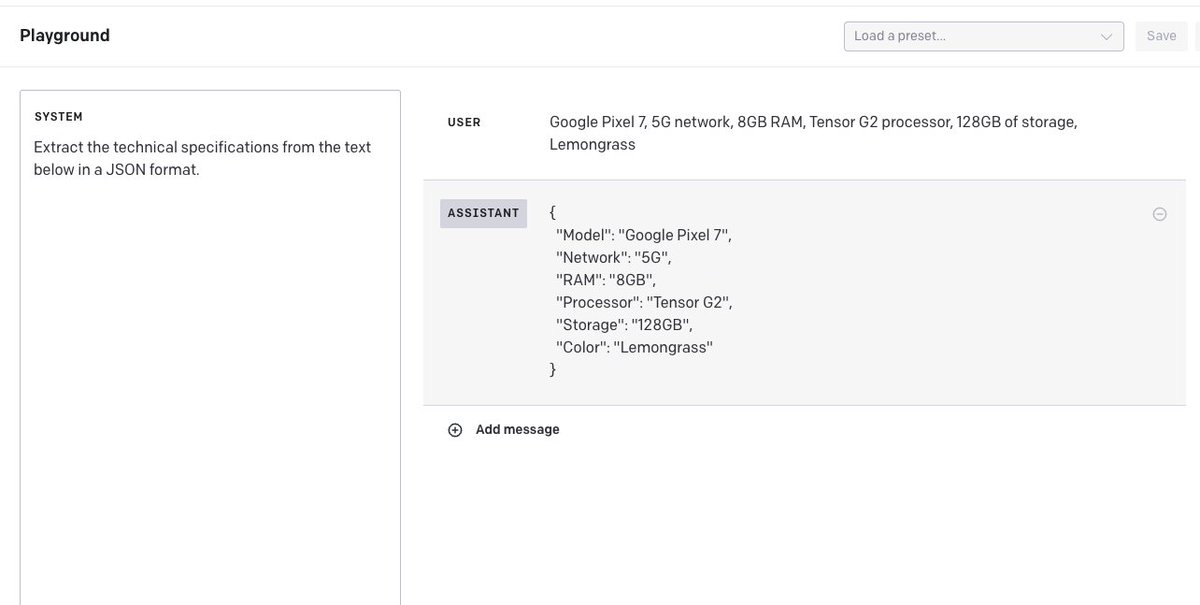1200x605 pixels.
Task: Click the chevron arrow of the preset dropdown
Action: pos(1107,37)
